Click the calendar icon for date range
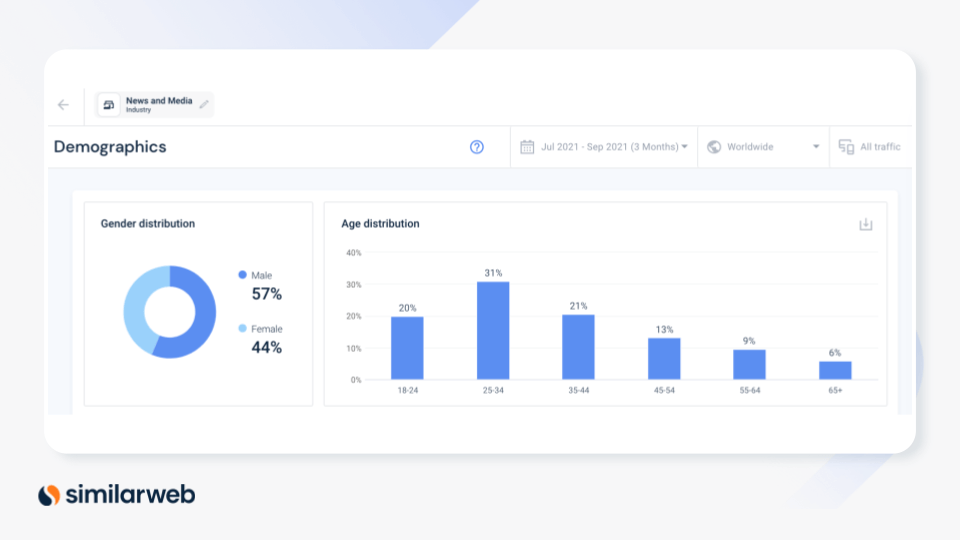960x540 pixels. pos(527,147)
